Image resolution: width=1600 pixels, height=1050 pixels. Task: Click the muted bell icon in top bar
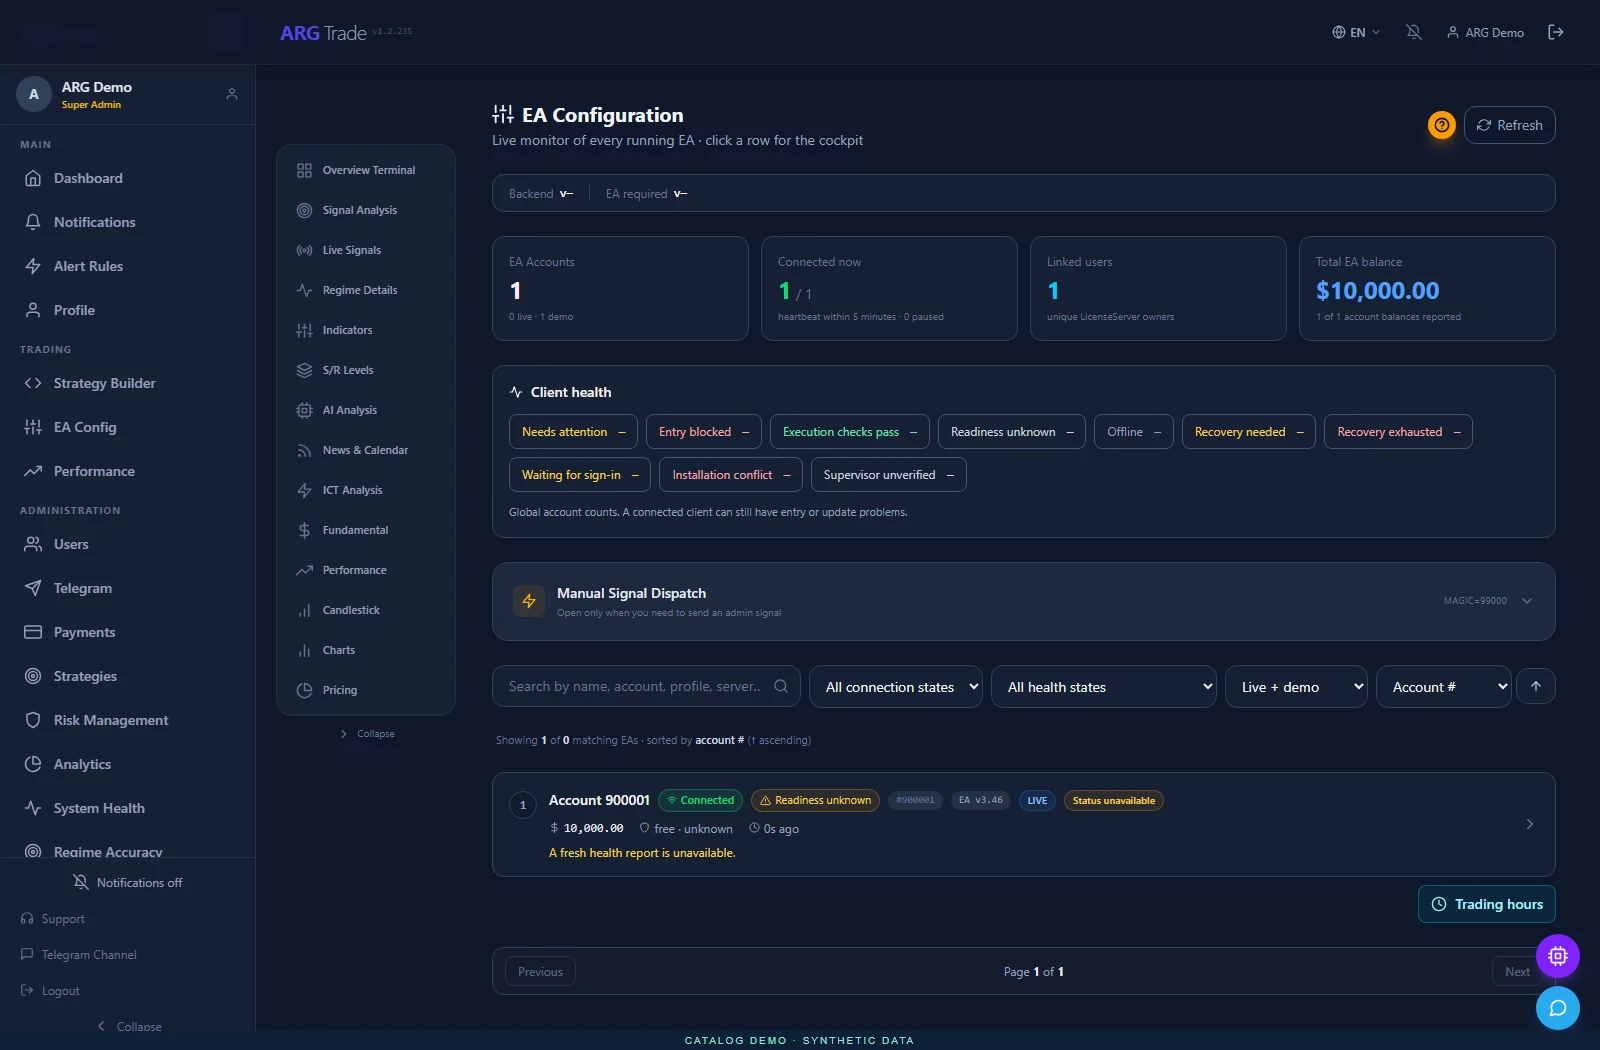pyautogui.click(x=1413, y=32)
